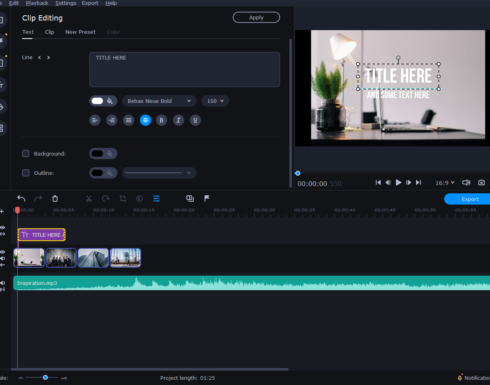Open the Settings menu

[66, 3]
